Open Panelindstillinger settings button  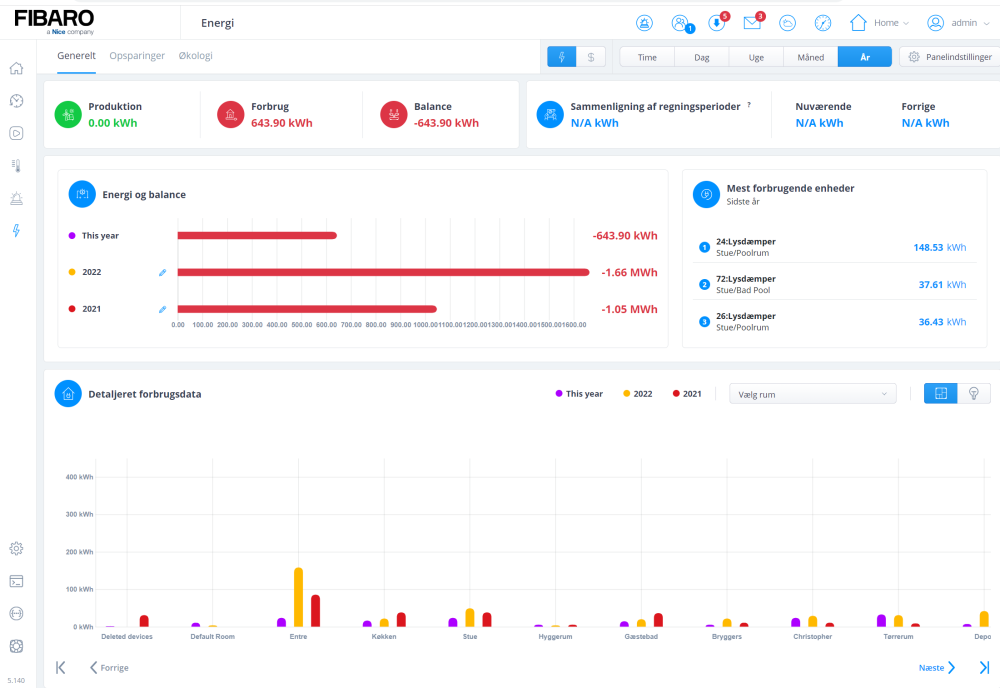point(949,57)
